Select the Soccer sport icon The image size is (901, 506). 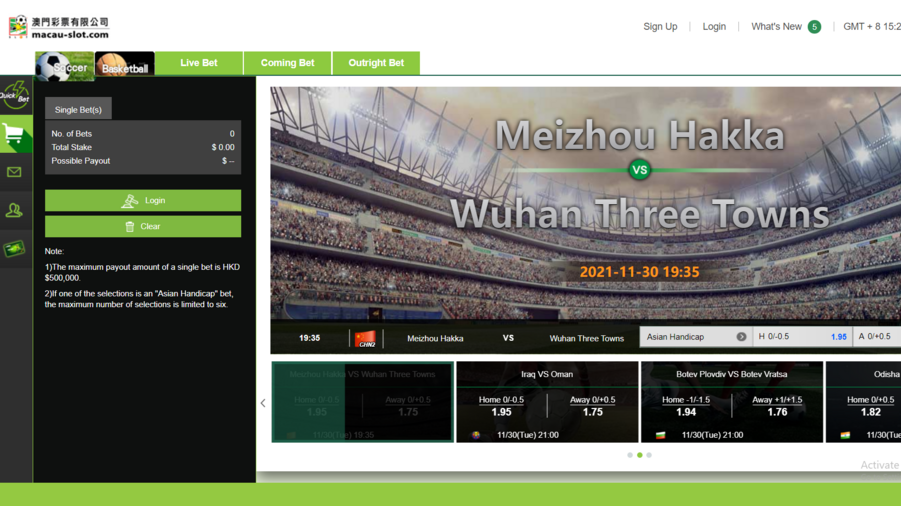coord(65,66)
